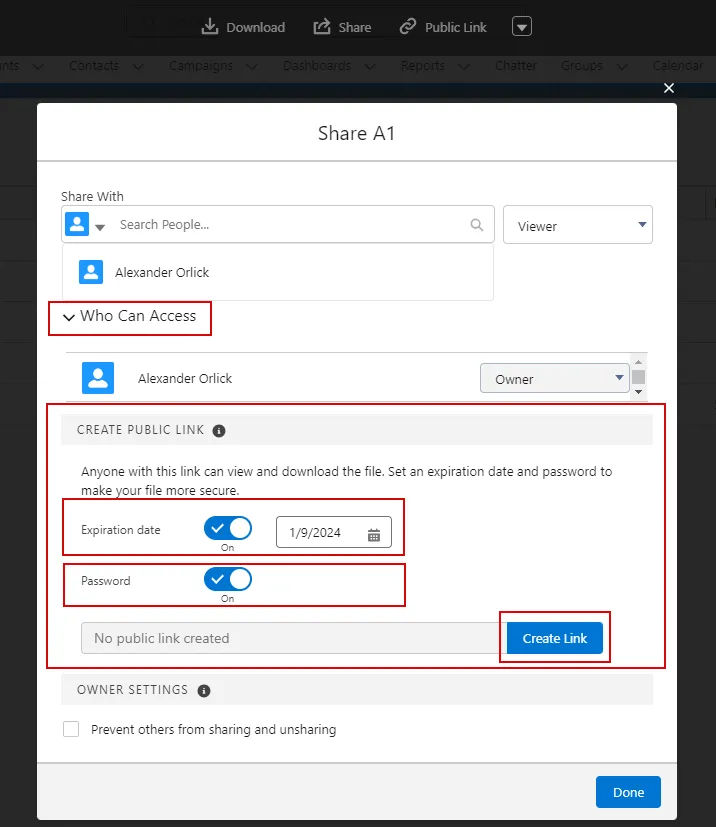
Task: Disable the Password toggle
Action: [x=228, y=578]
